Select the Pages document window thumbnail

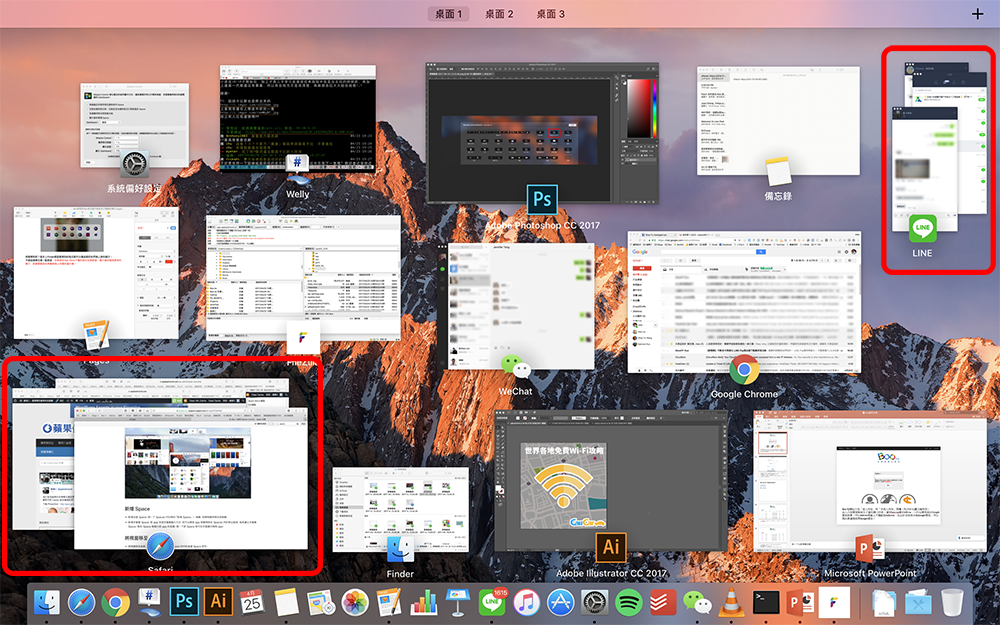(x=96, y=273)
